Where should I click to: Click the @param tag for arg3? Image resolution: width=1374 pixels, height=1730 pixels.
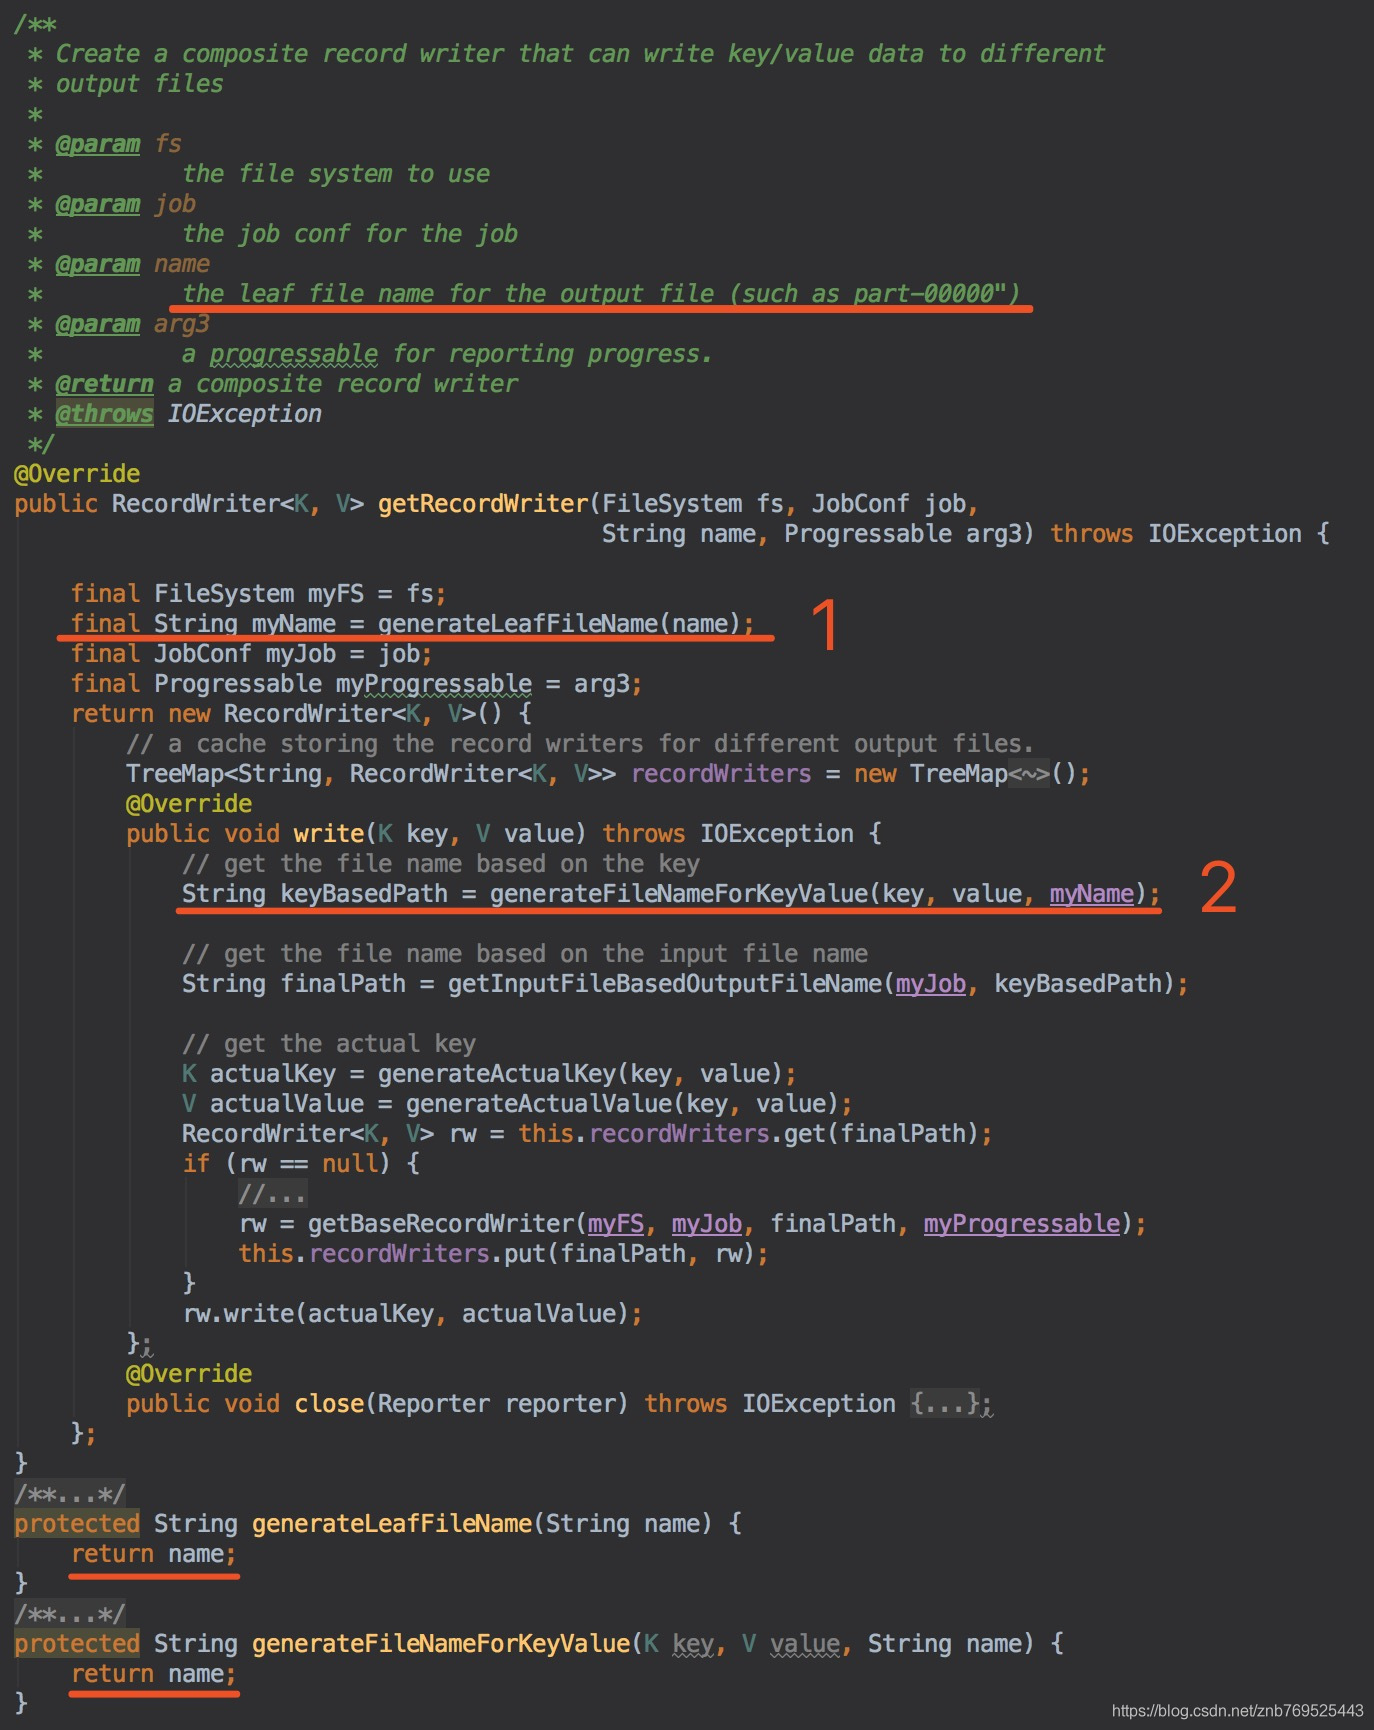pyautogui.click(x=97, y=324)
